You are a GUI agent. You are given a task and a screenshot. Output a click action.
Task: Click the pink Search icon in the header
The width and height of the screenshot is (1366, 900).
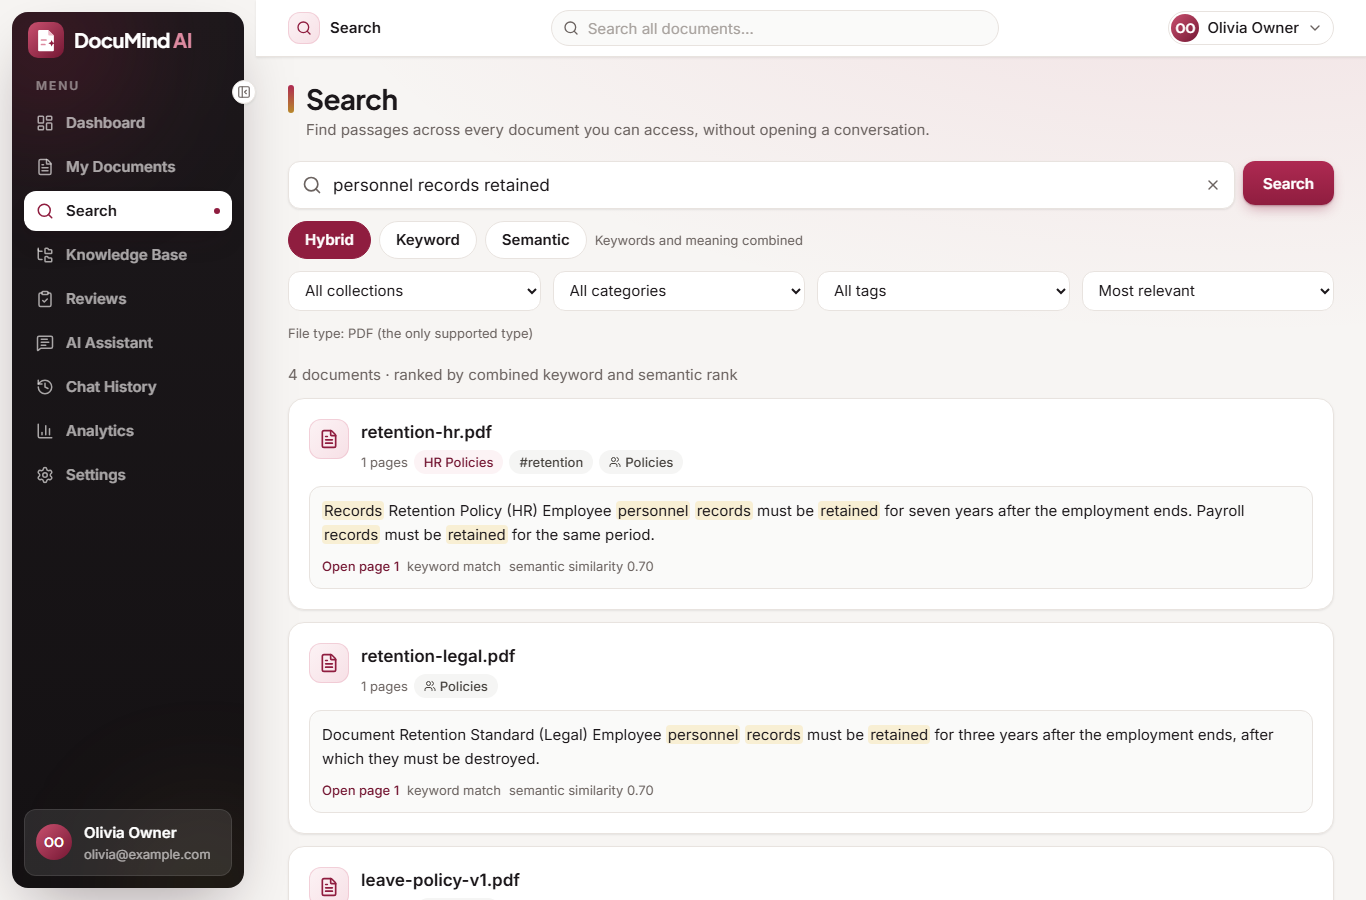click(304, 28)
